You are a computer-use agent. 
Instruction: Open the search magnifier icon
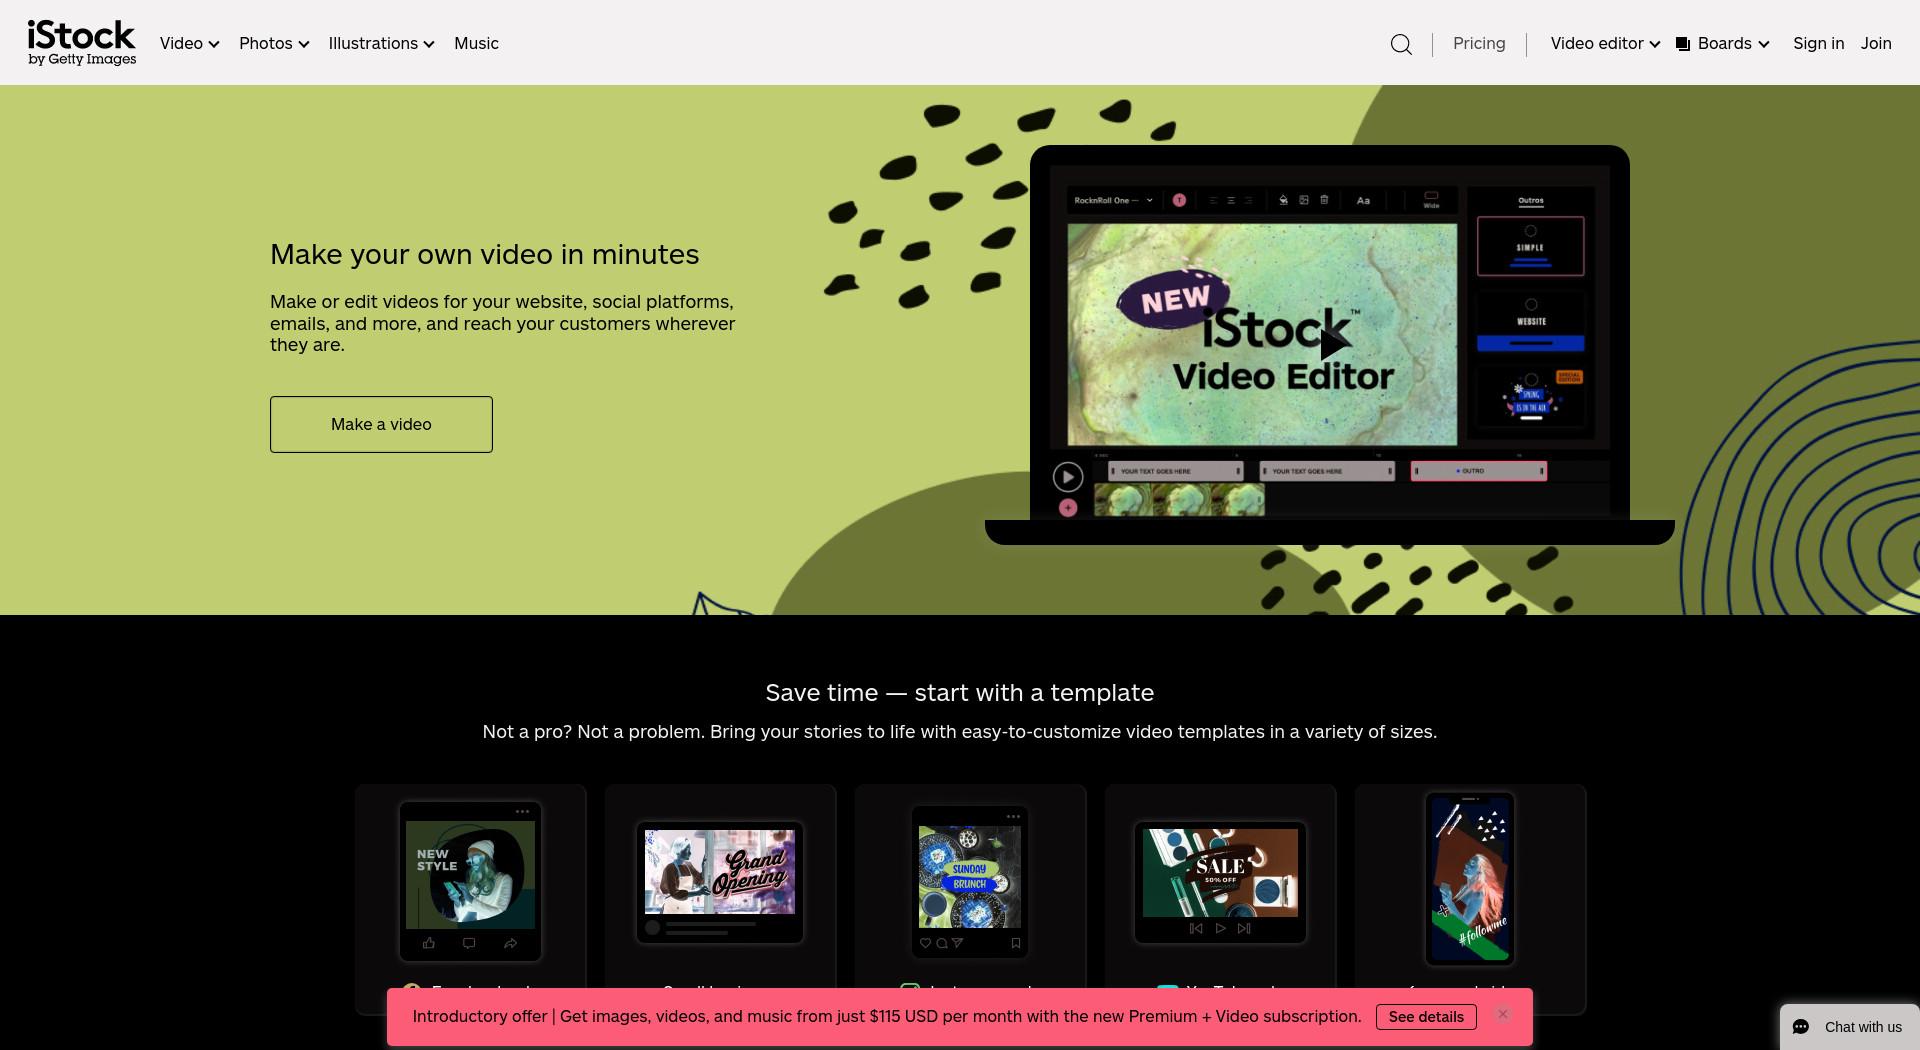click(x=1401, y=44)
